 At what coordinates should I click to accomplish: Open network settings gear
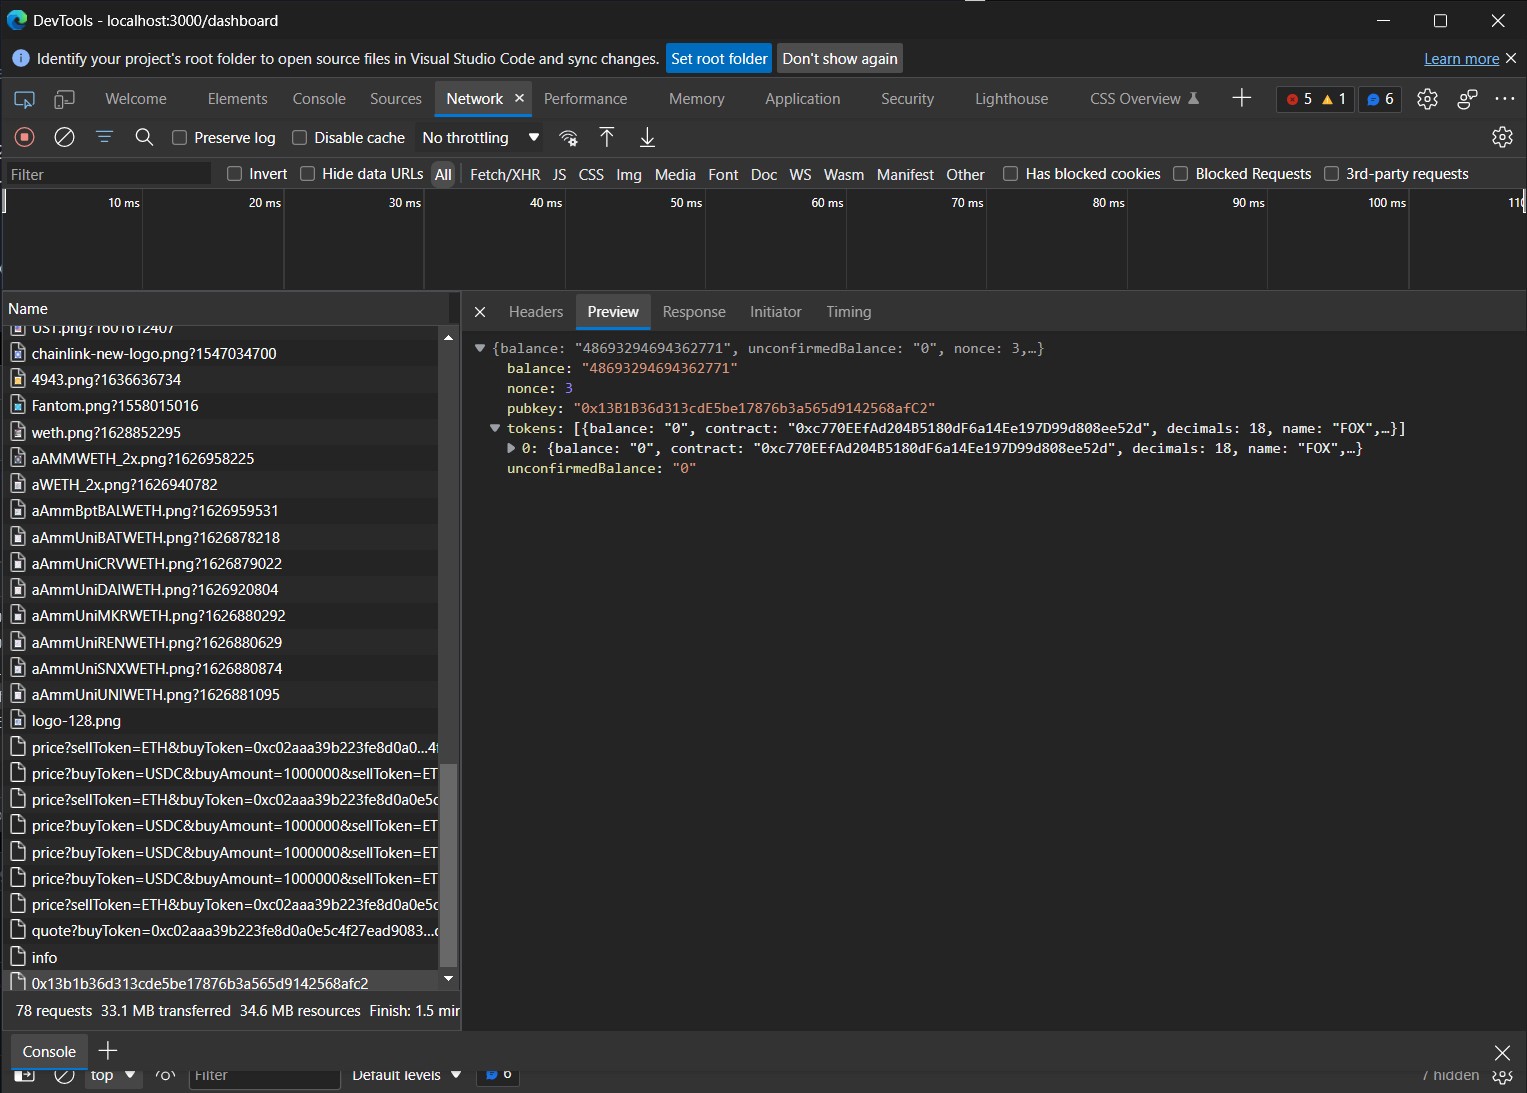(1502, 137)
